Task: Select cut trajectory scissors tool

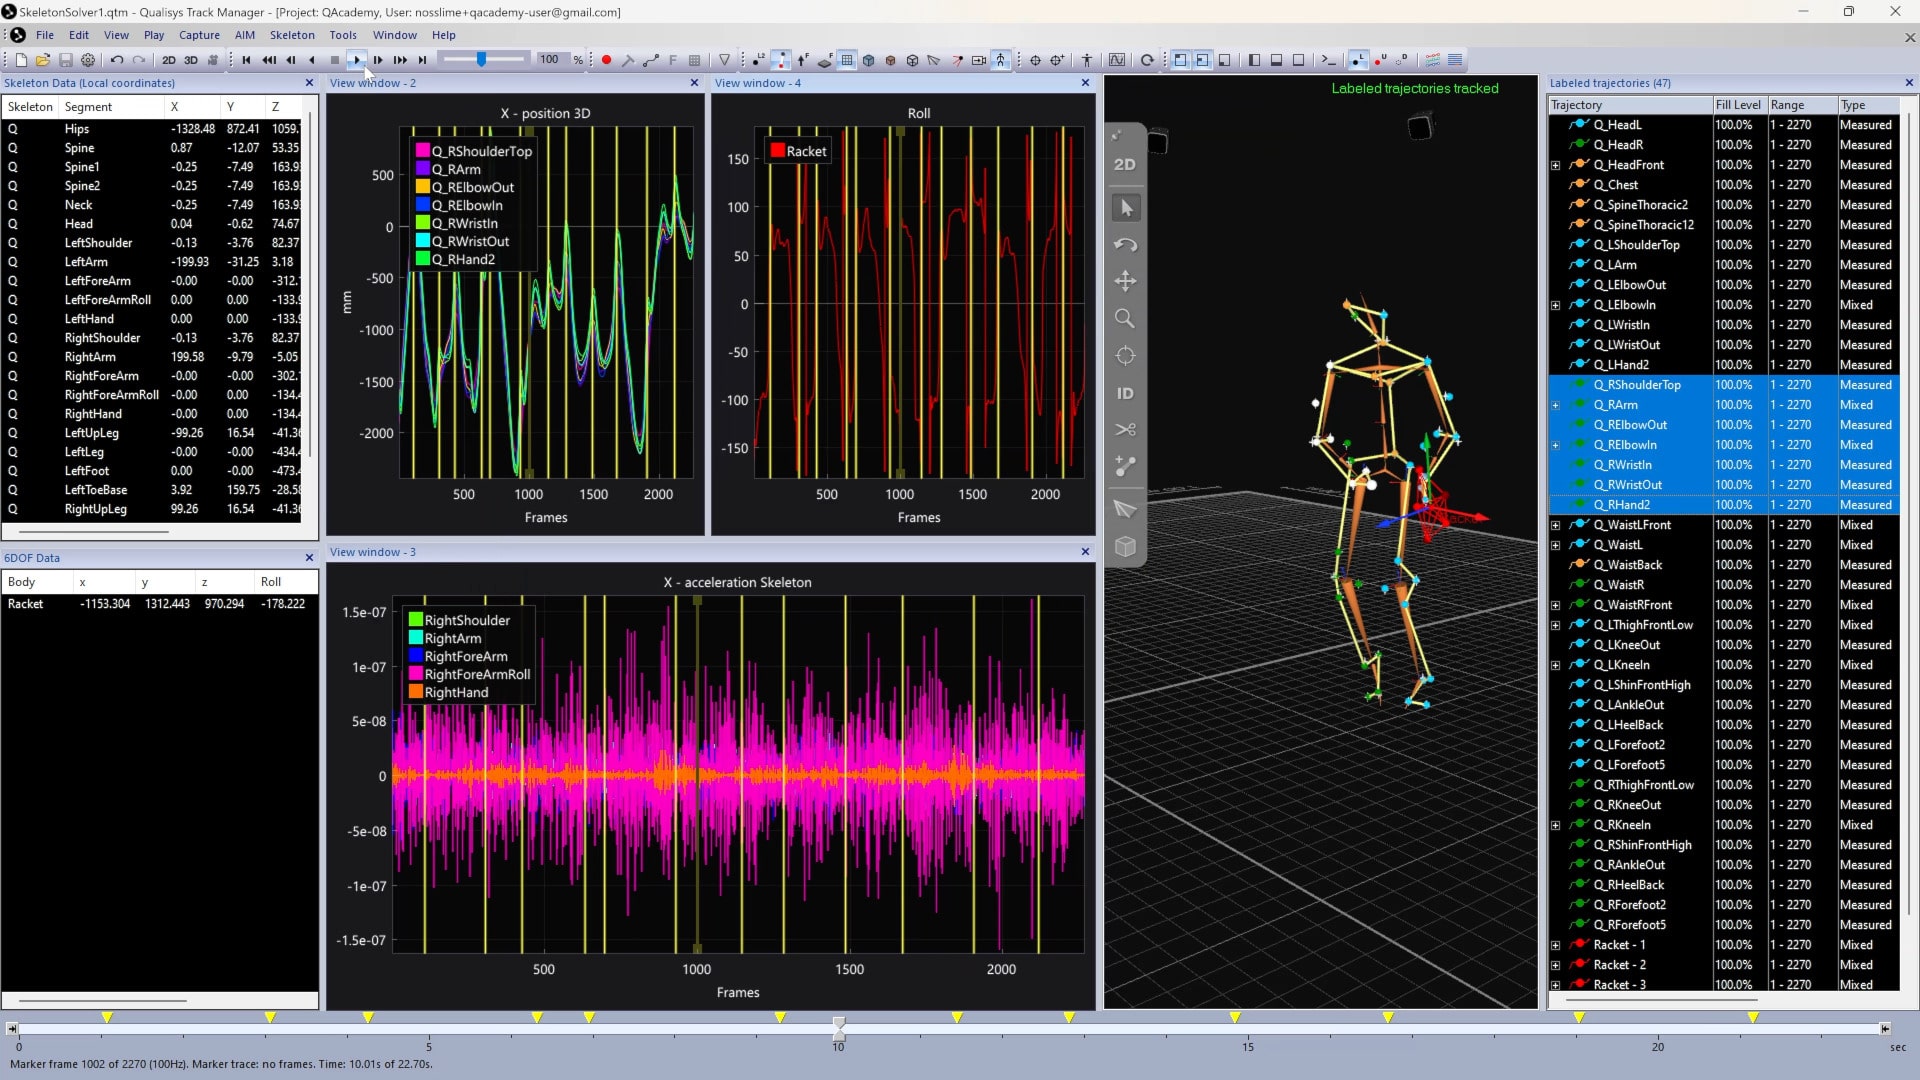Action: pyautogui.click(x=1126, y=430)
